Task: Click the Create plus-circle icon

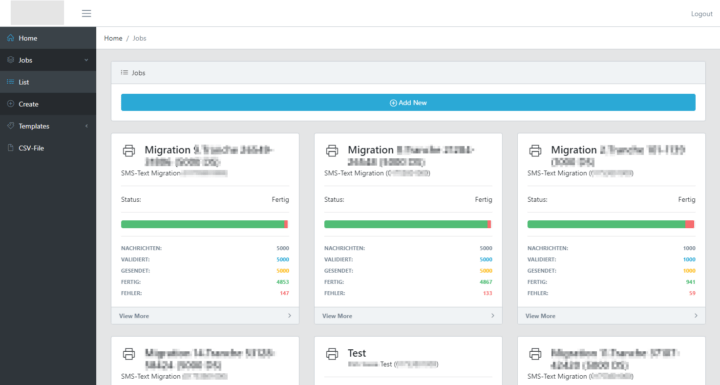Action: pos(11,104)
